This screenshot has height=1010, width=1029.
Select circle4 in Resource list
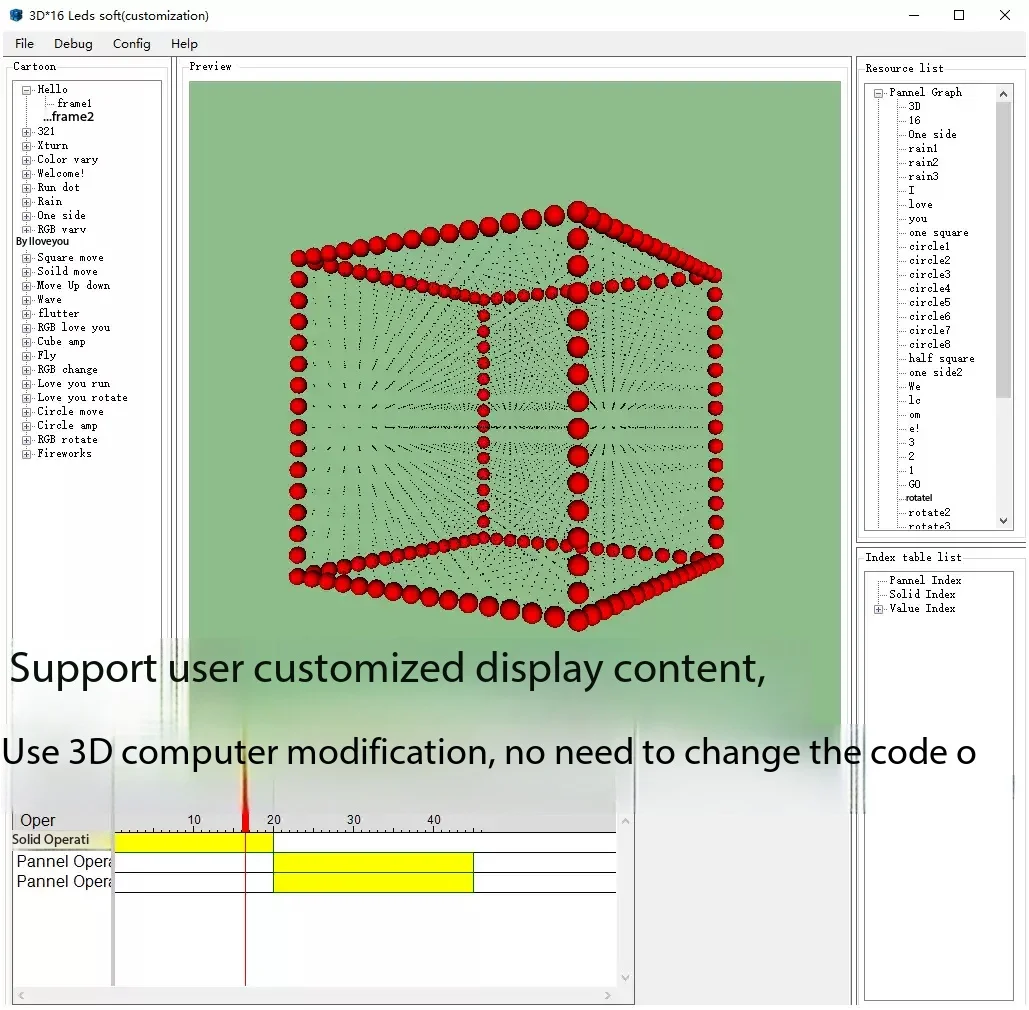[929, 288]
